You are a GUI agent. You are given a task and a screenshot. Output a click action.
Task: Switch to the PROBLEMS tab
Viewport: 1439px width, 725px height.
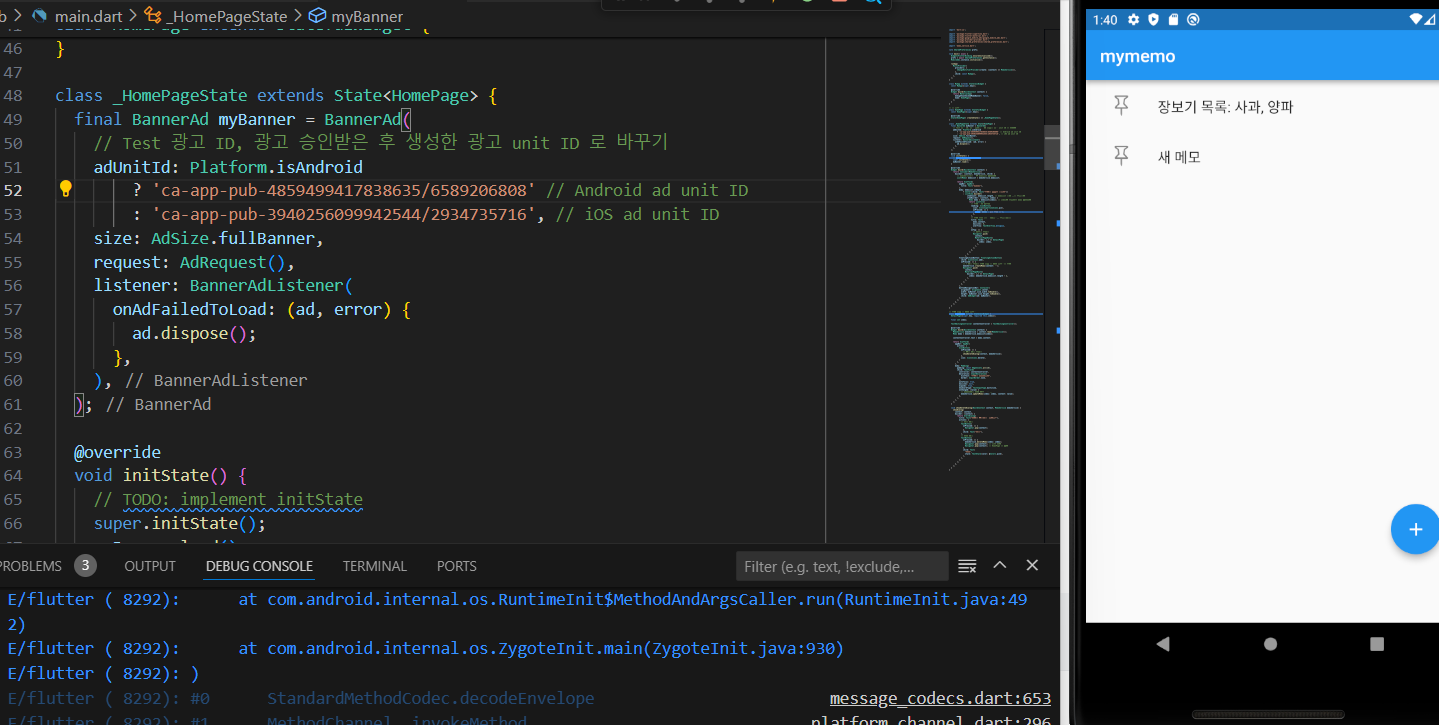point(31,566)
